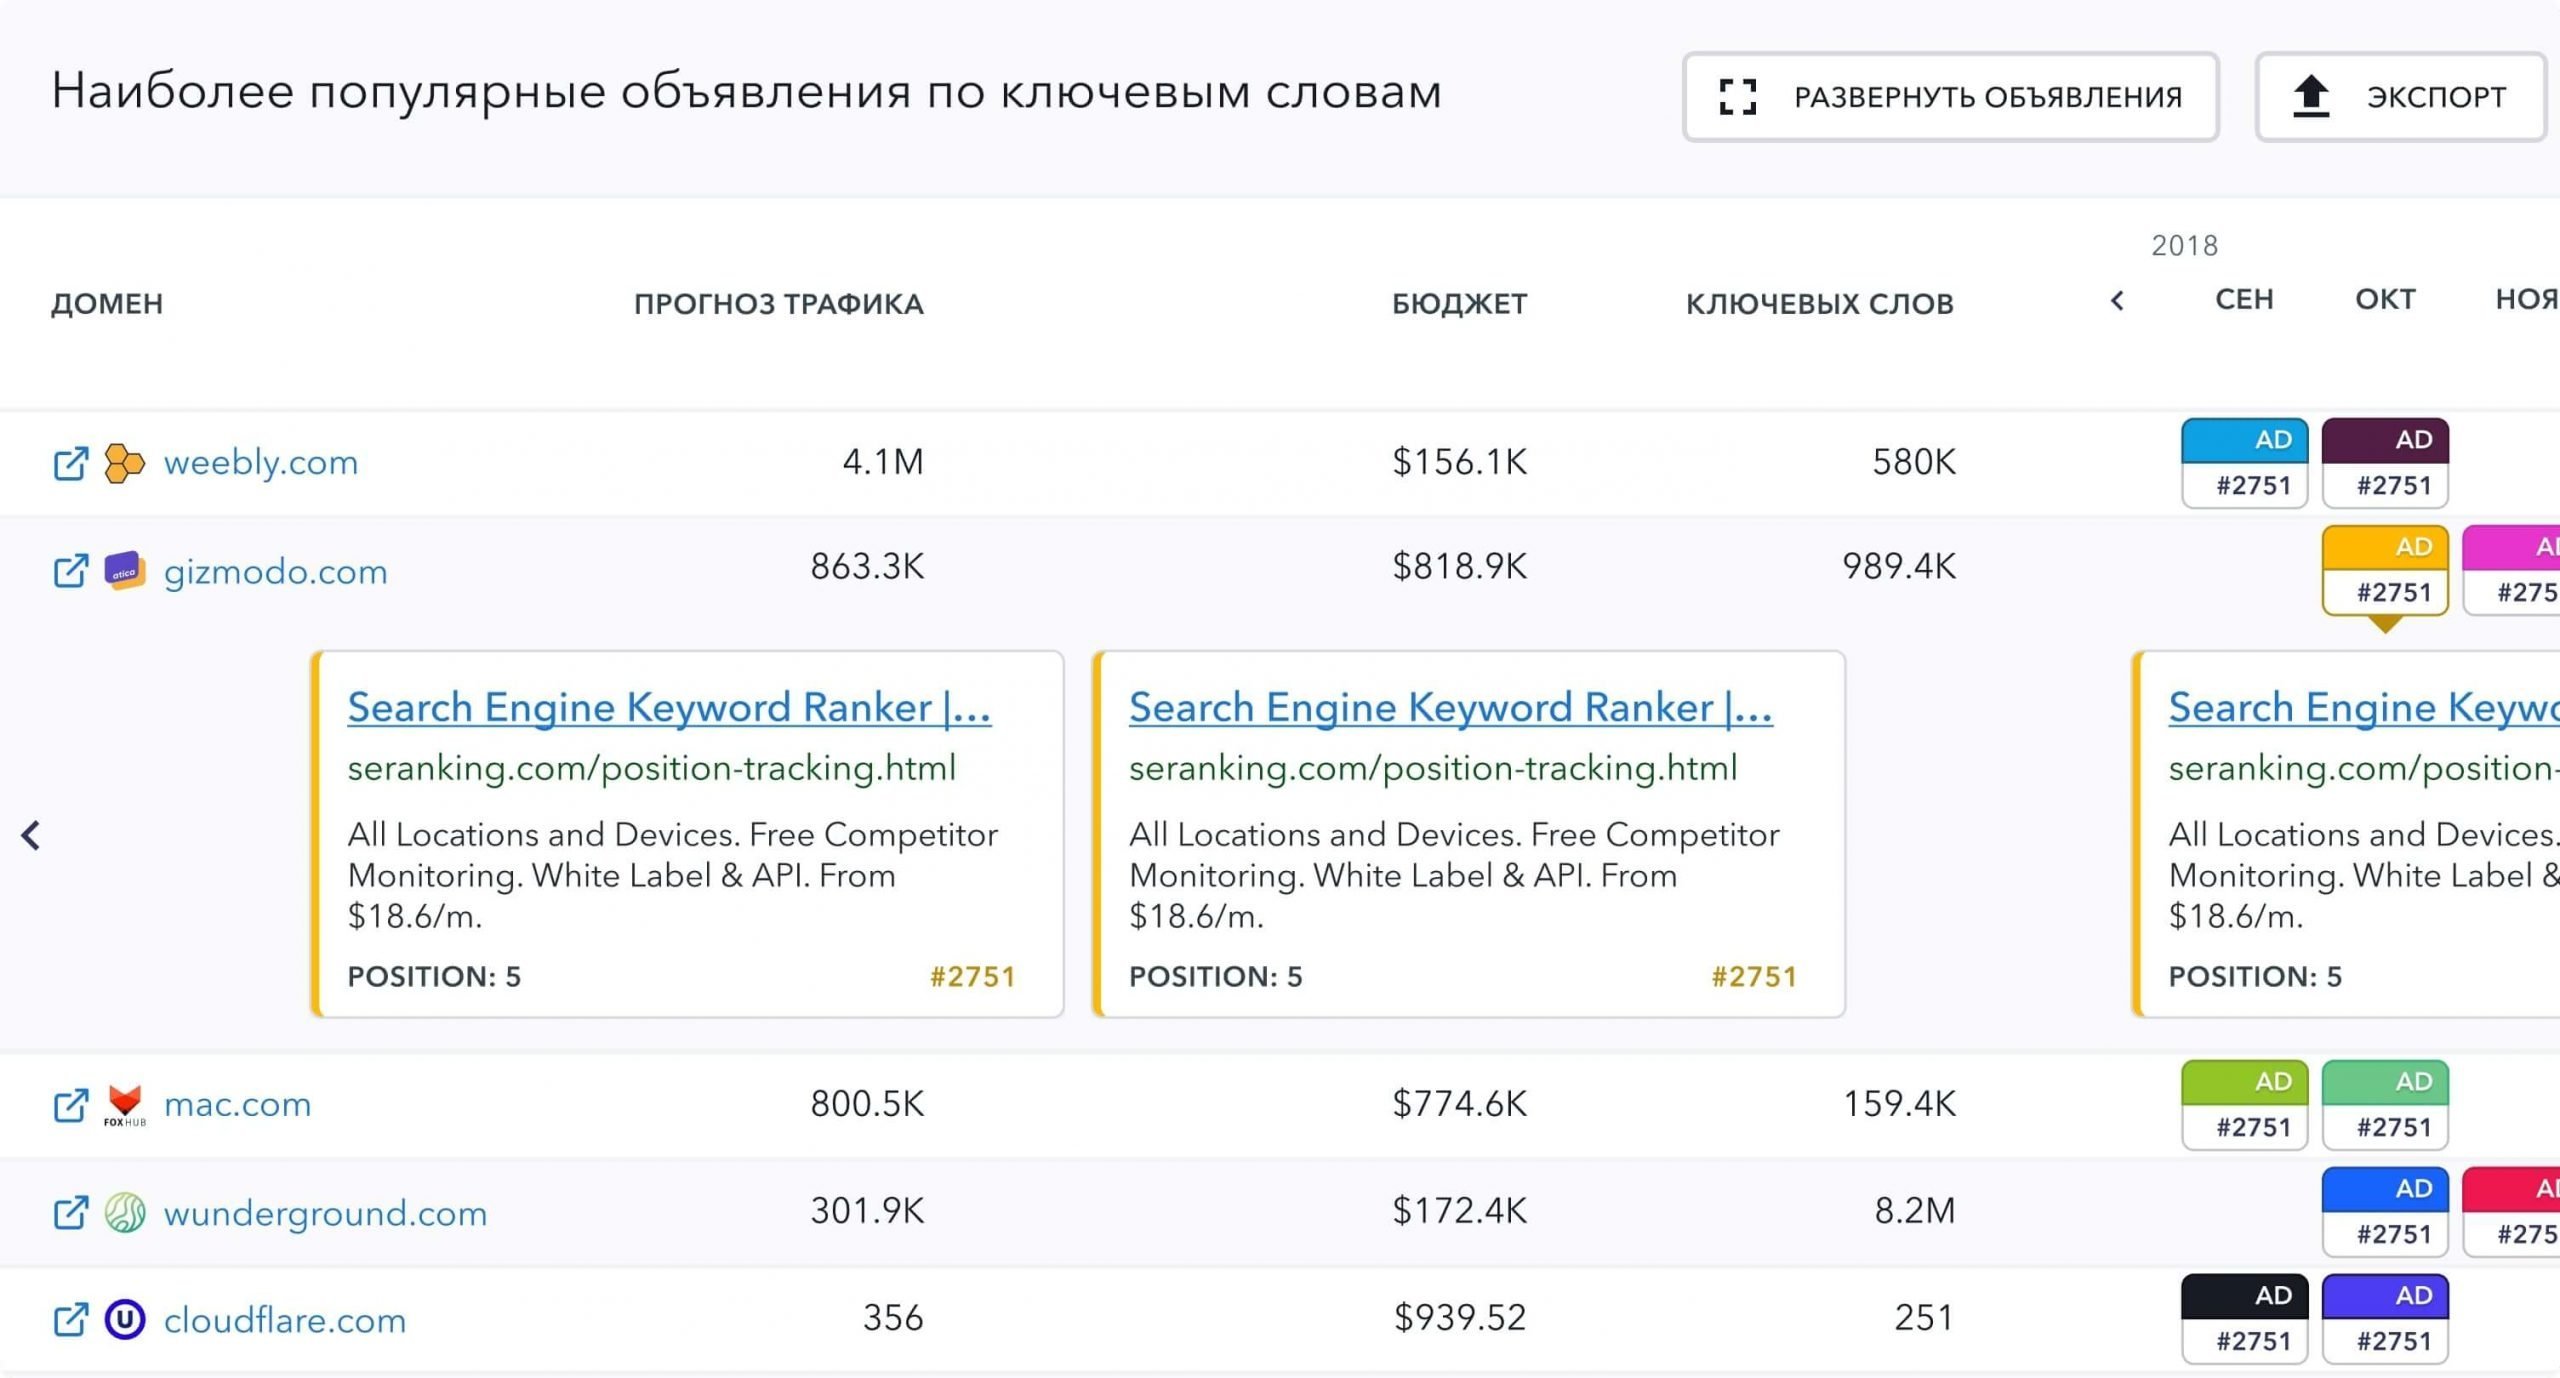Click mac.com keywords value 159.4K

click(x=1899, y=1104)
